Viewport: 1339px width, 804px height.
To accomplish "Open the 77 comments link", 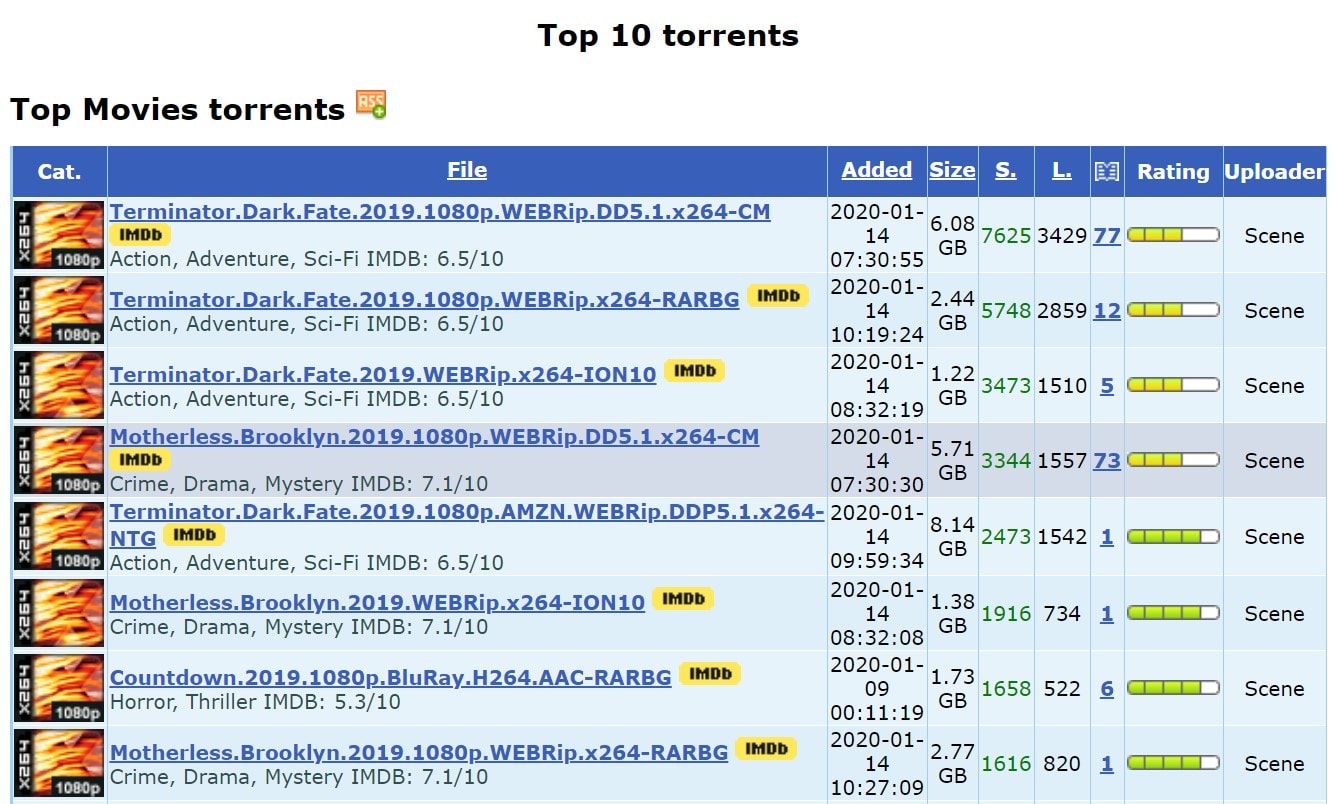I will [1107, 236].
